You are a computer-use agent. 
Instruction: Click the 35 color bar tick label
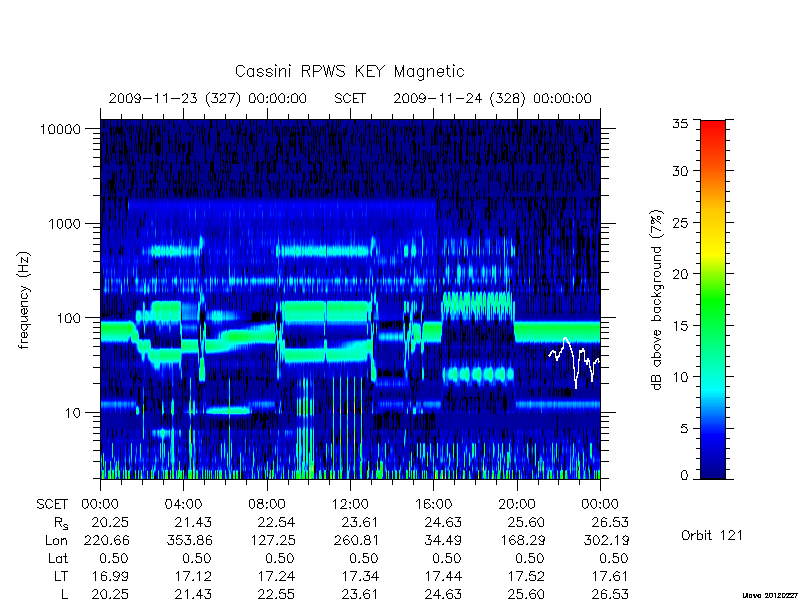[680, 123]
